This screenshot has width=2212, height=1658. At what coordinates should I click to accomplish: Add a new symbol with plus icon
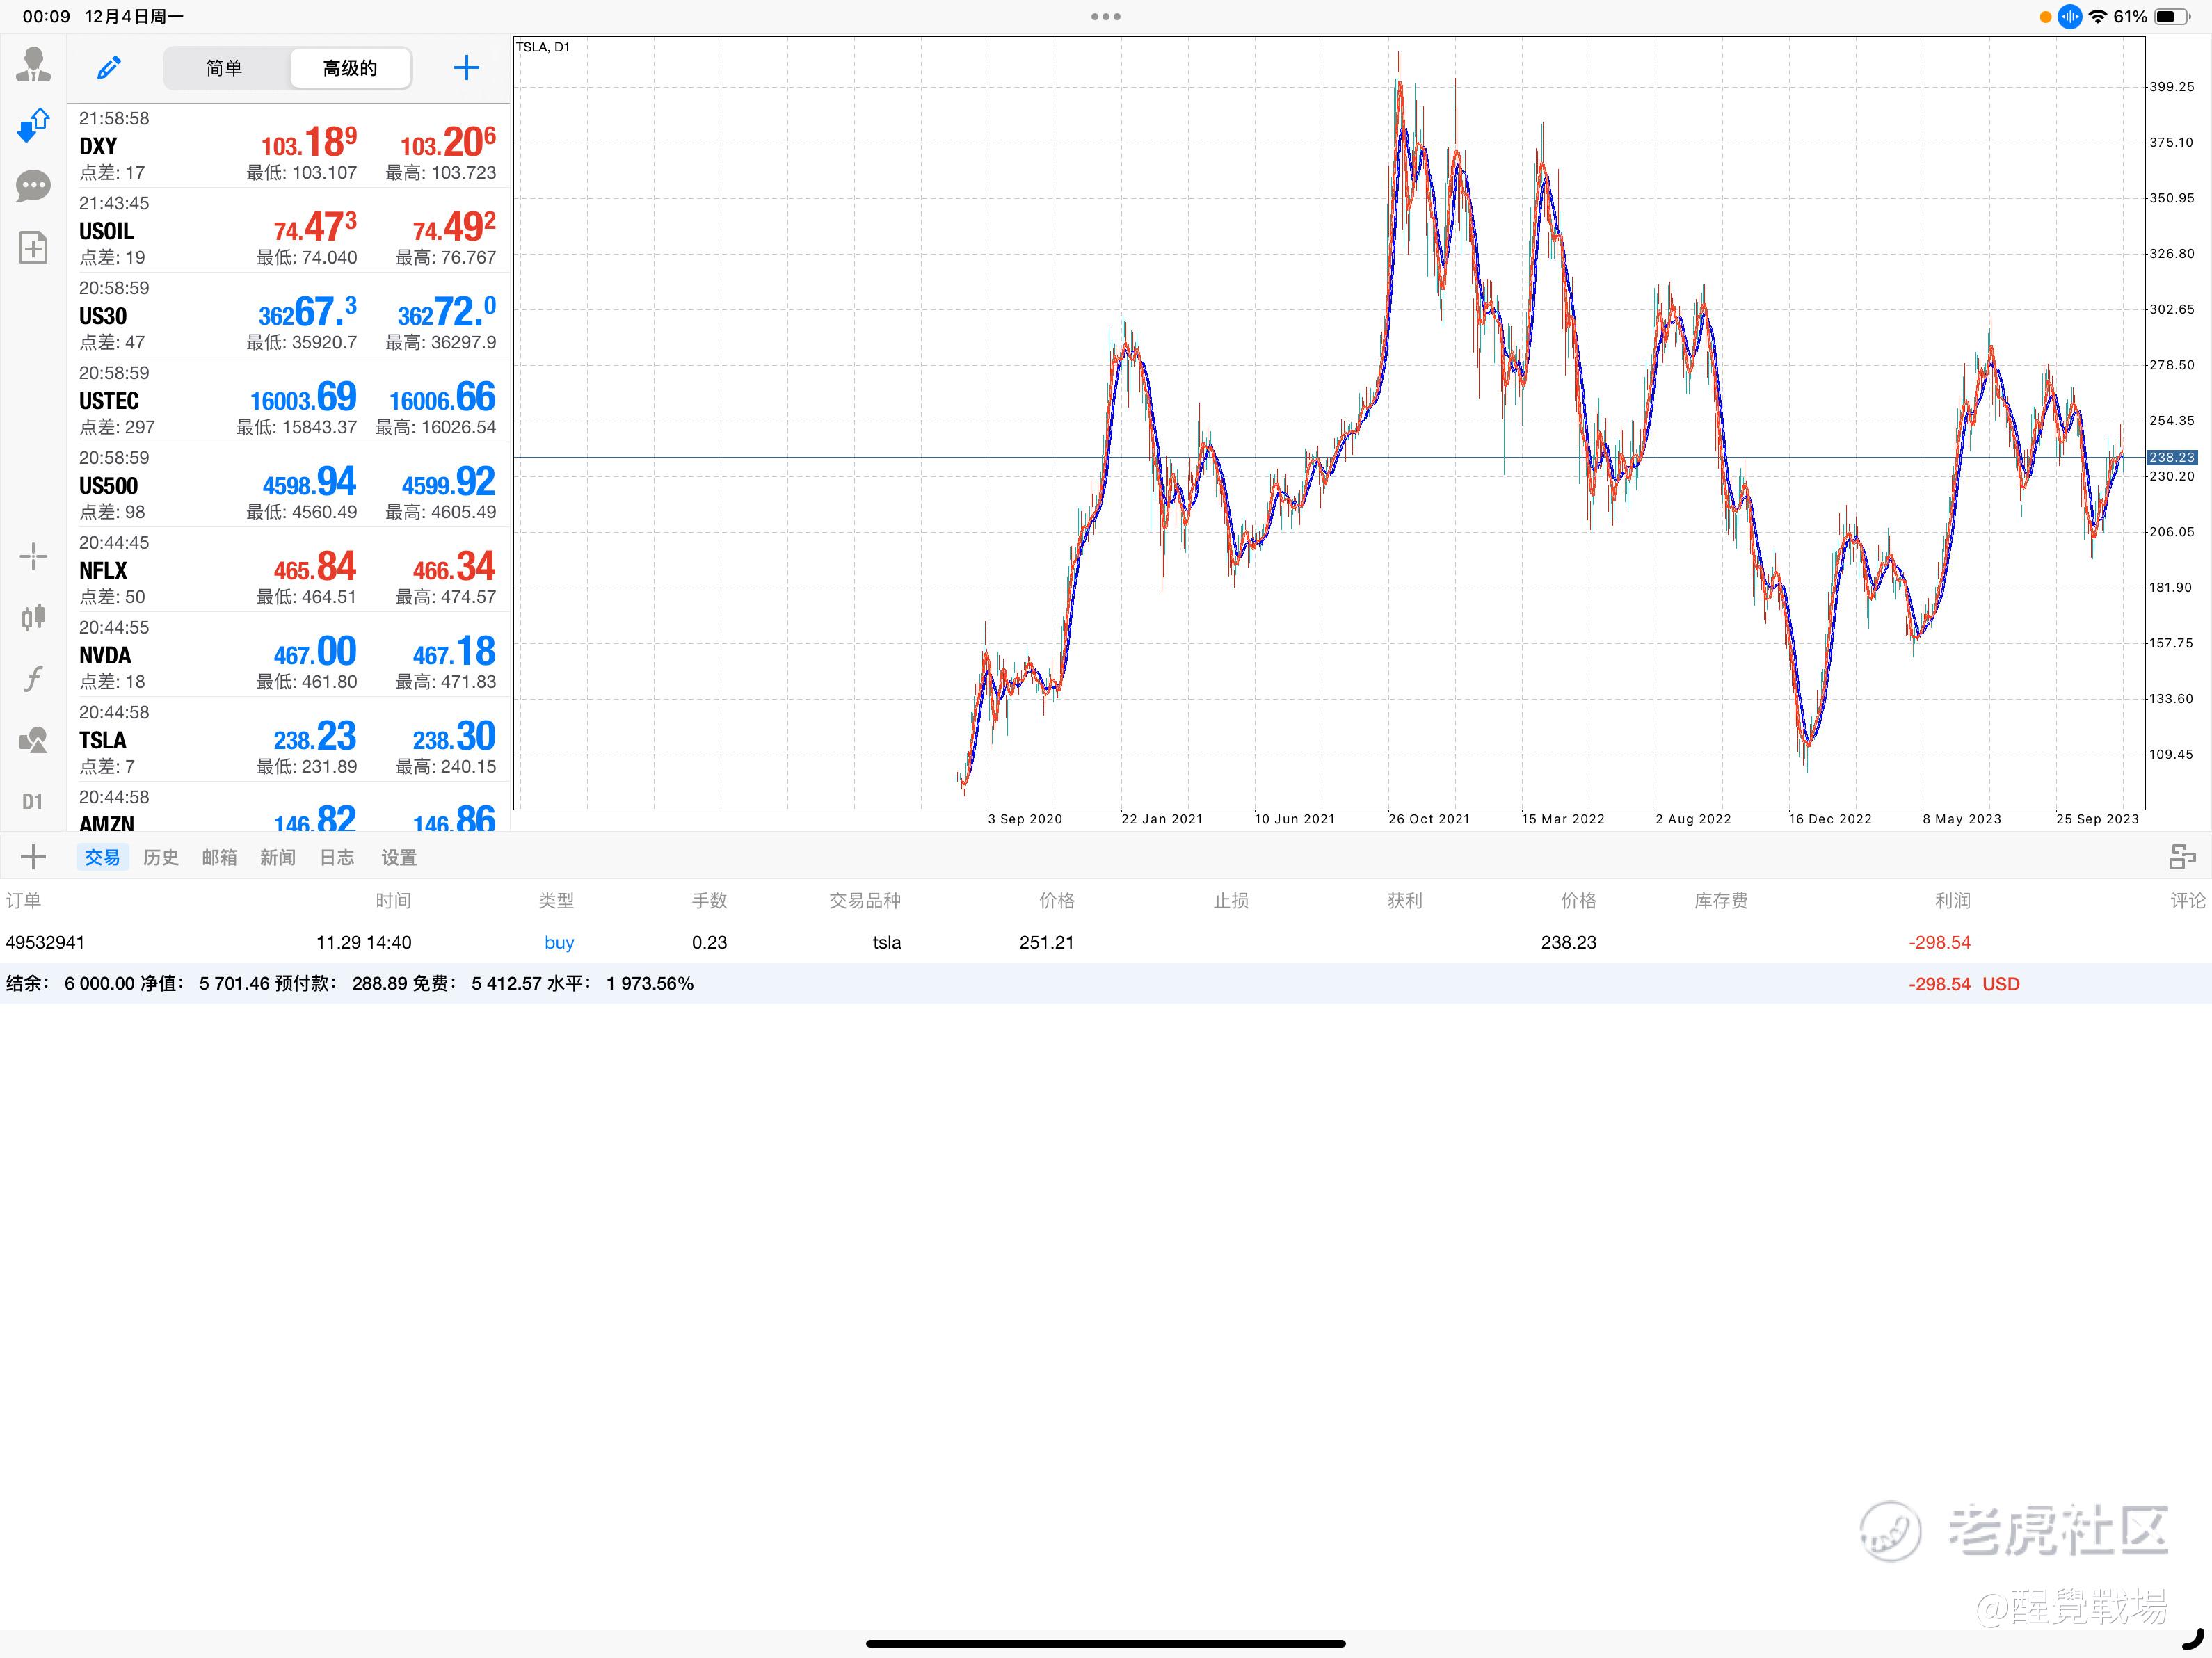(466, 68)
